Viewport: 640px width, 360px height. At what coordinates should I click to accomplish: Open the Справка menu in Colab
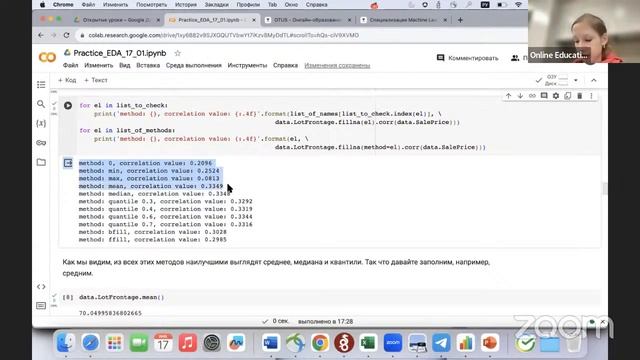[x=285, y=65]
